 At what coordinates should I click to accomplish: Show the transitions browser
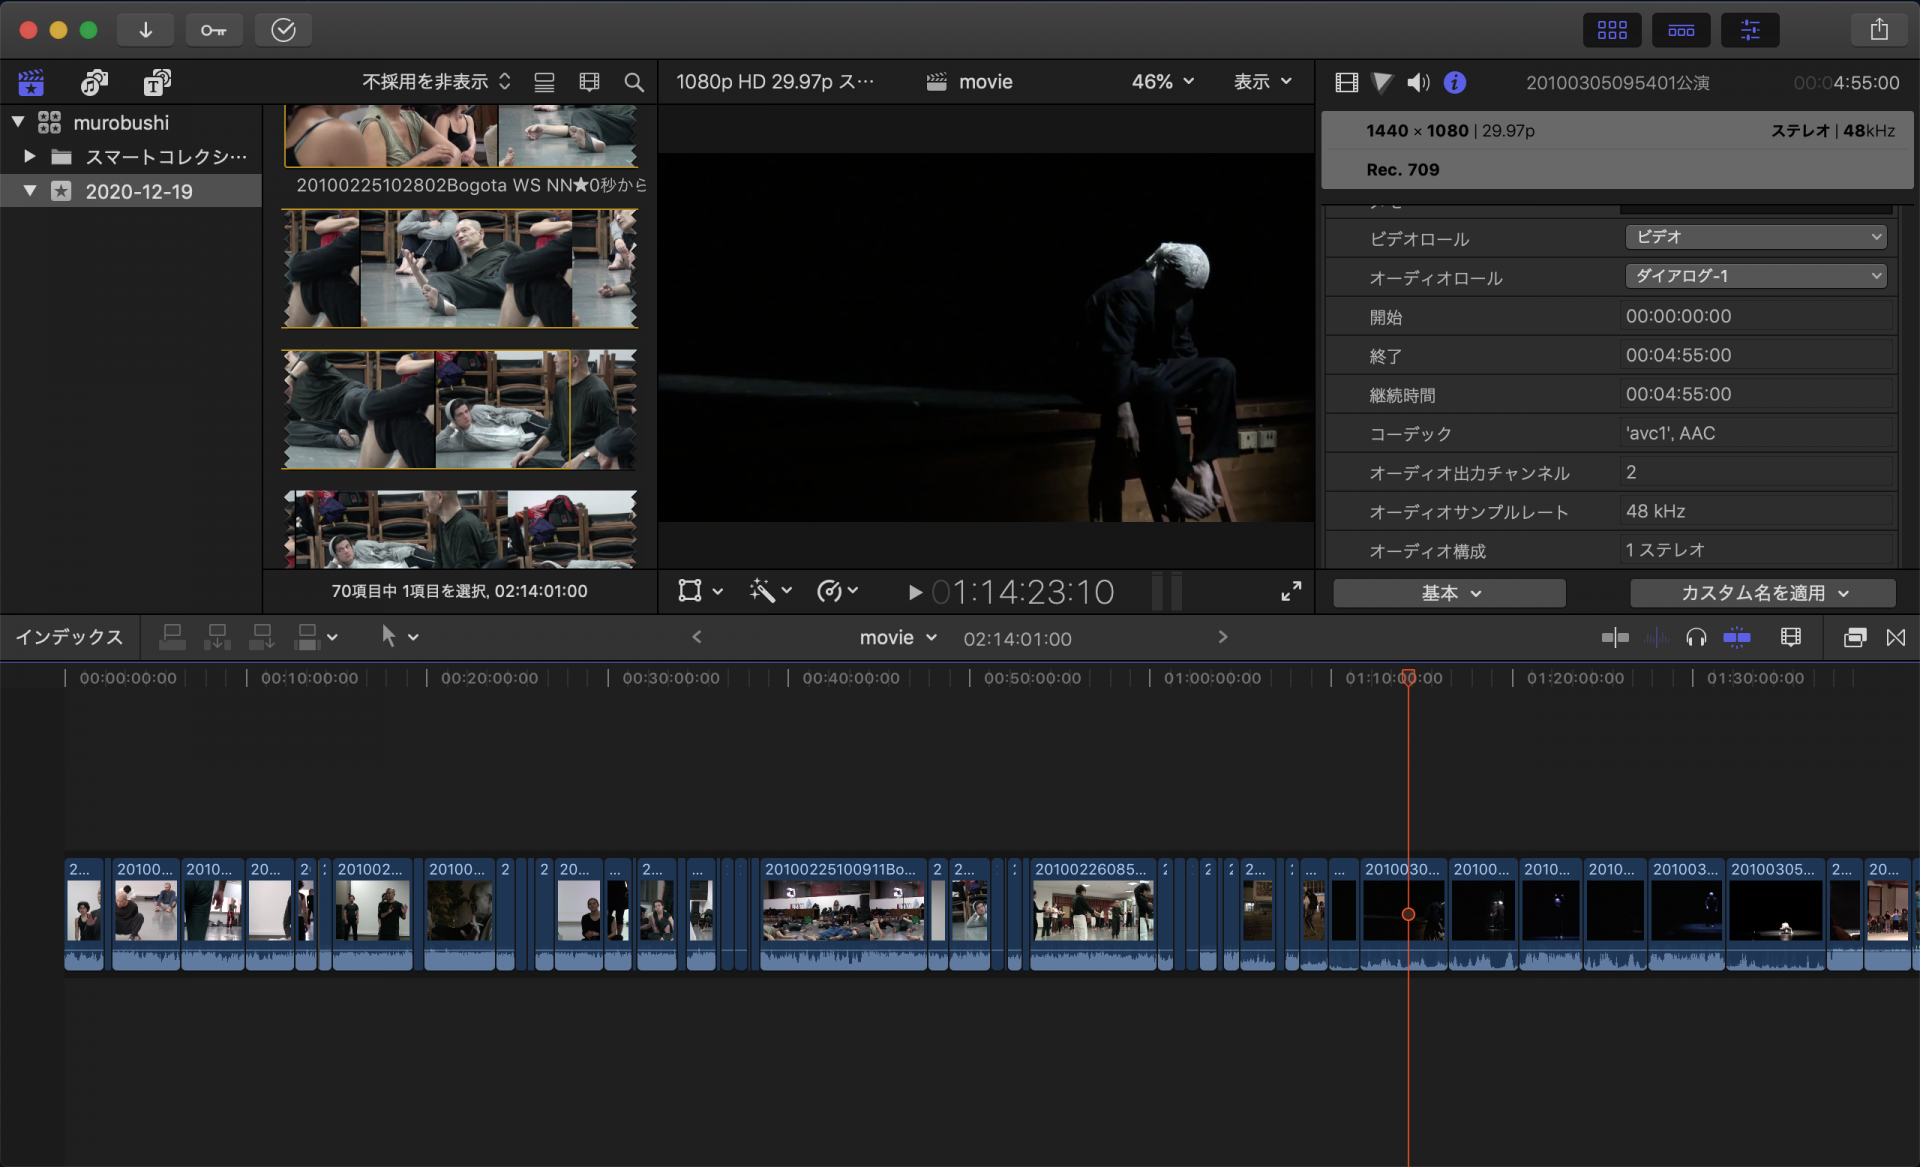point(1896,637)
